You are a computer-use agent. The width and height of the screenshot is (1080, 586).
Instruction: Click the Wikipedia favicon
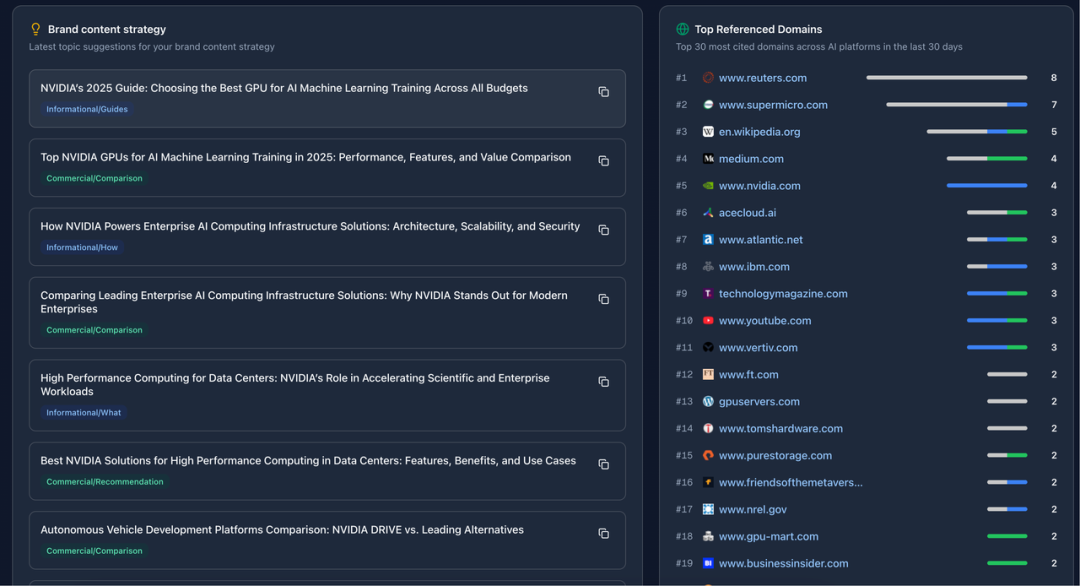click(708, 132)
